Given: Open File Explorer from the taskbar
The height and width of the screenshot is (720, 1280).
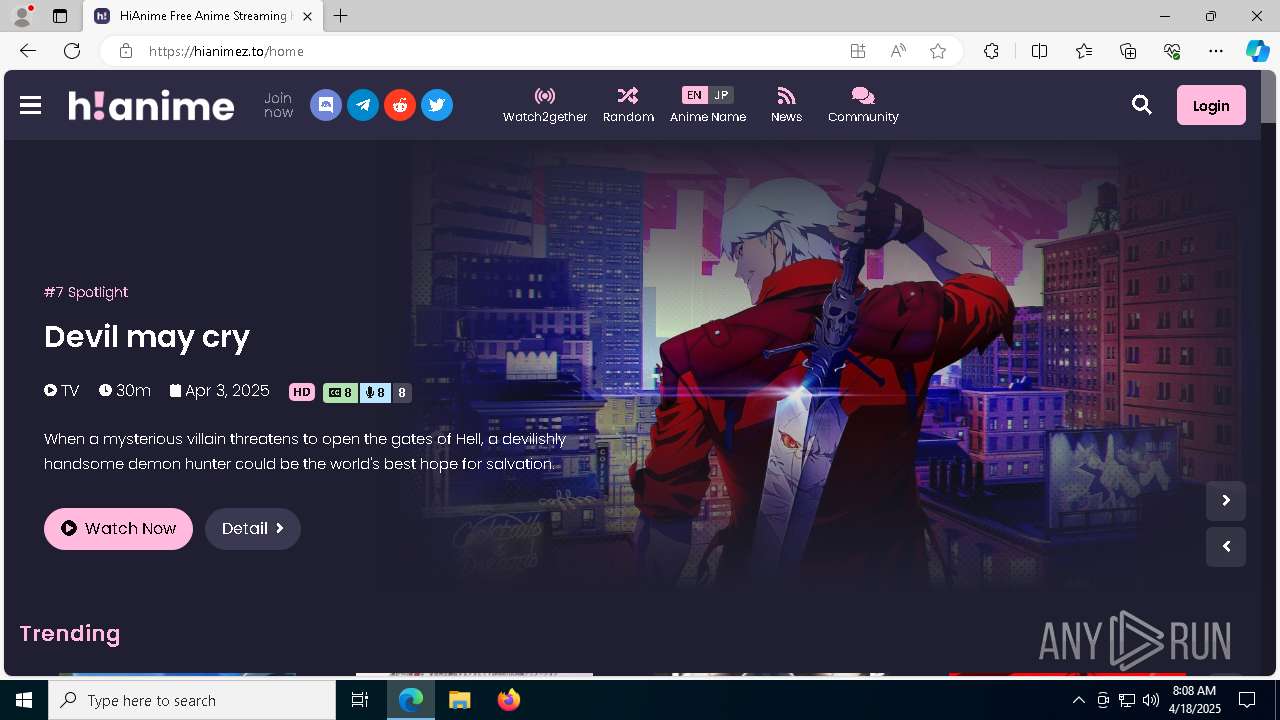Looking at the screenshot, I should point(460,700).
